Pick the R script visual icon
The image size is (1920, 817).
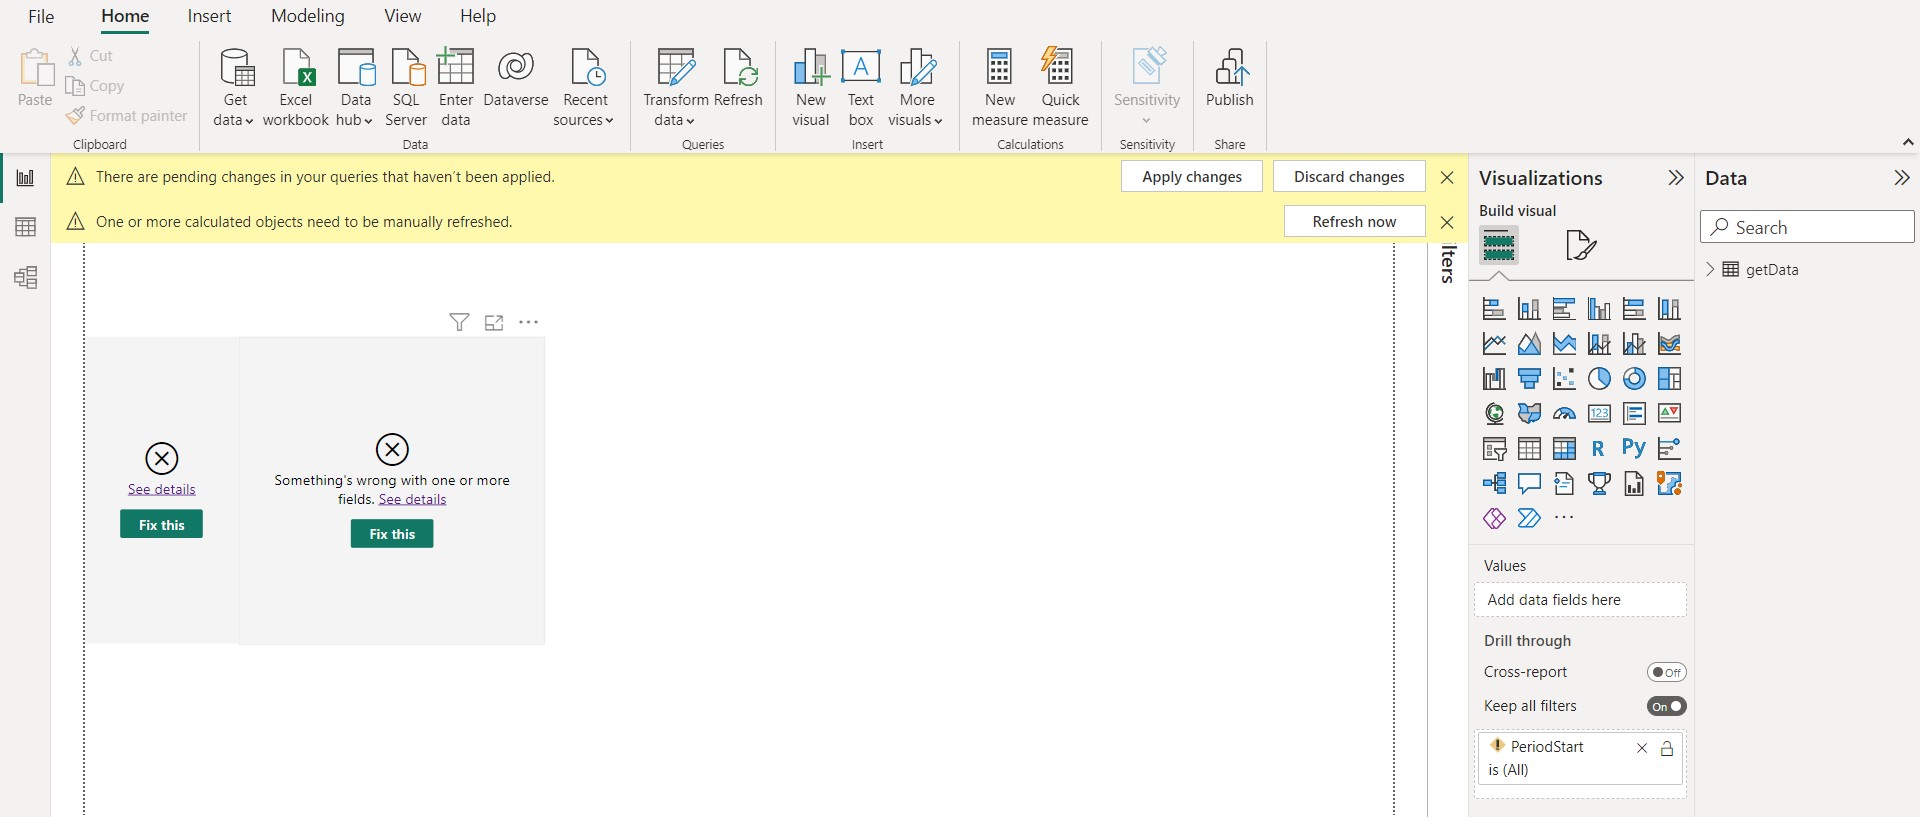pyautogui.click(x=1598, y=449)
